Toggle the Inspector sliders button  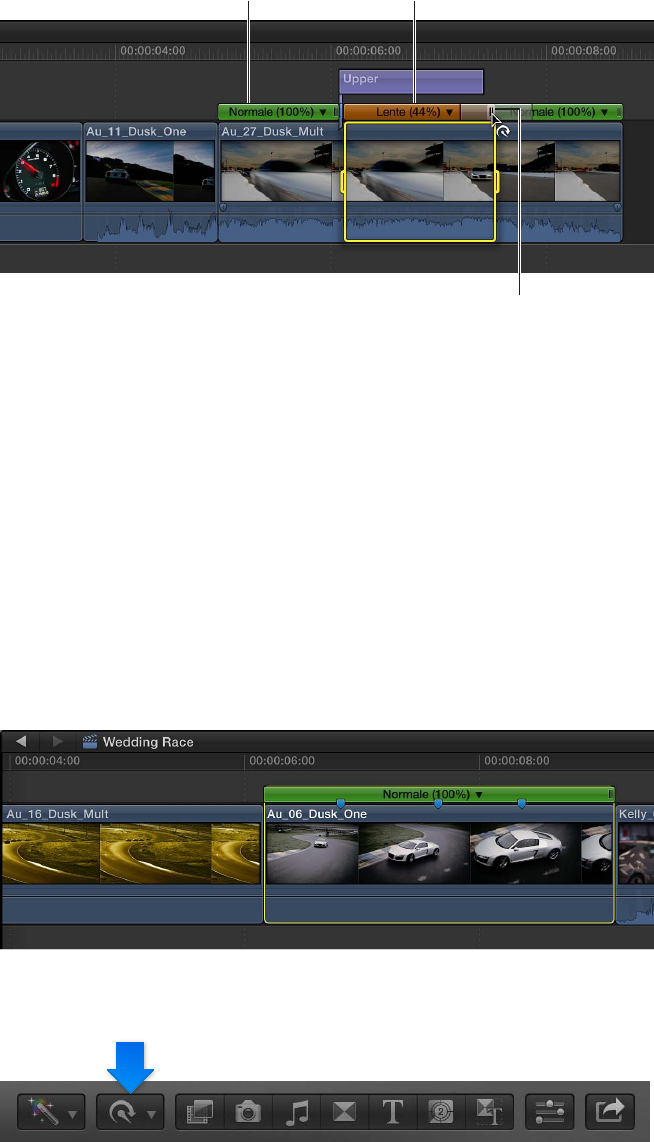click(550, 1112)
